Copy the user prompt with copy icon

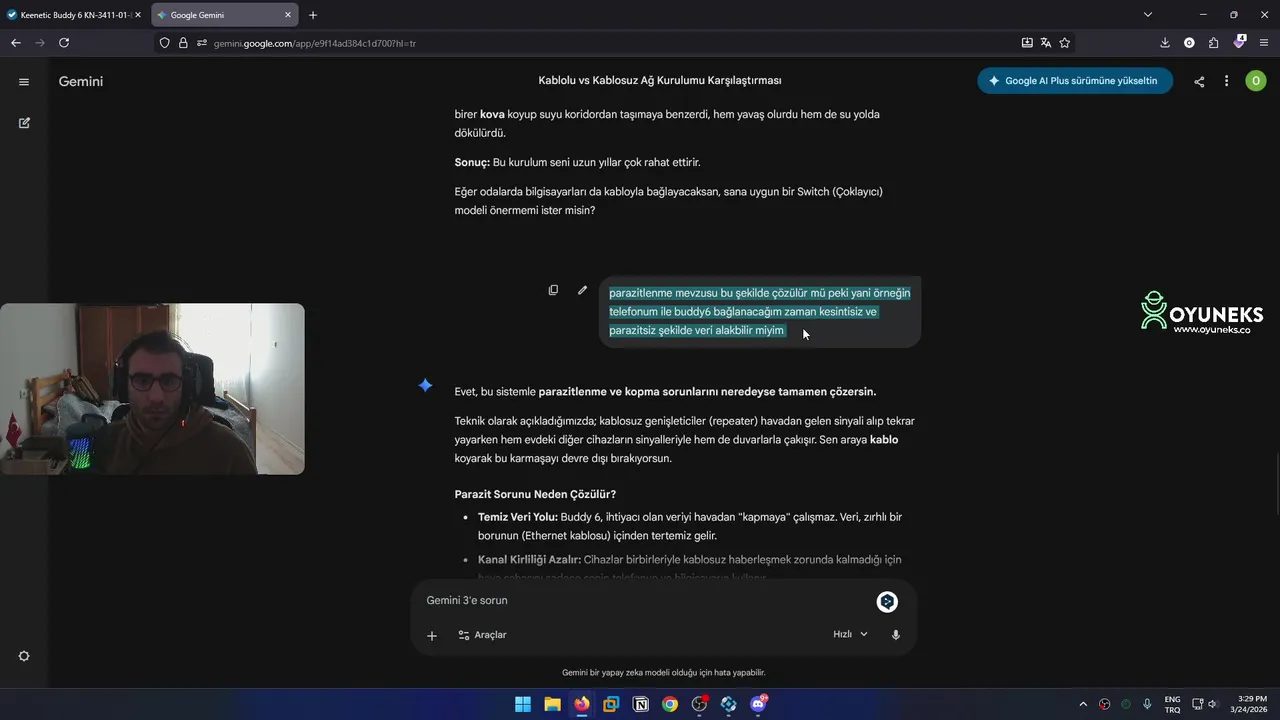coord(553,290)
